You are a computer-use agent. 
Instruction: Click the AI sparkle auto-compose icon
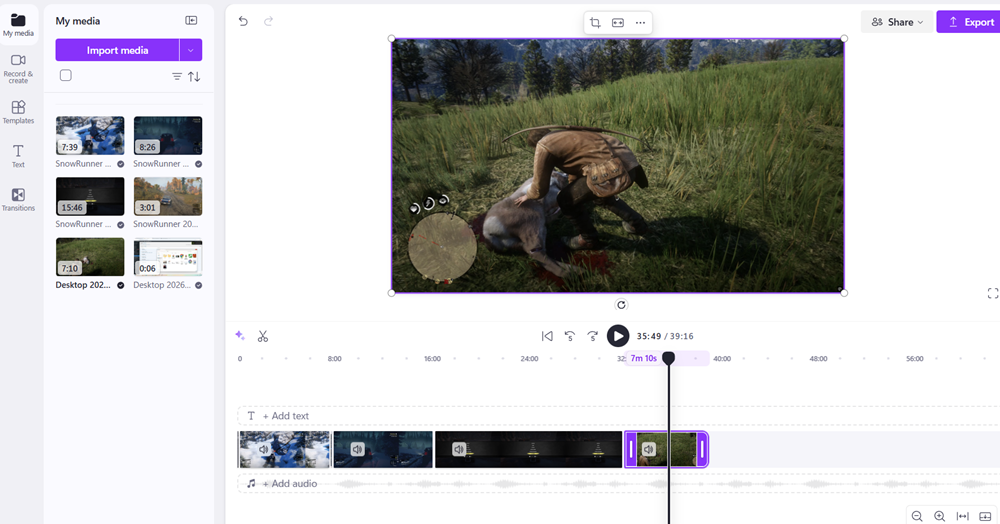coord(240,335)
